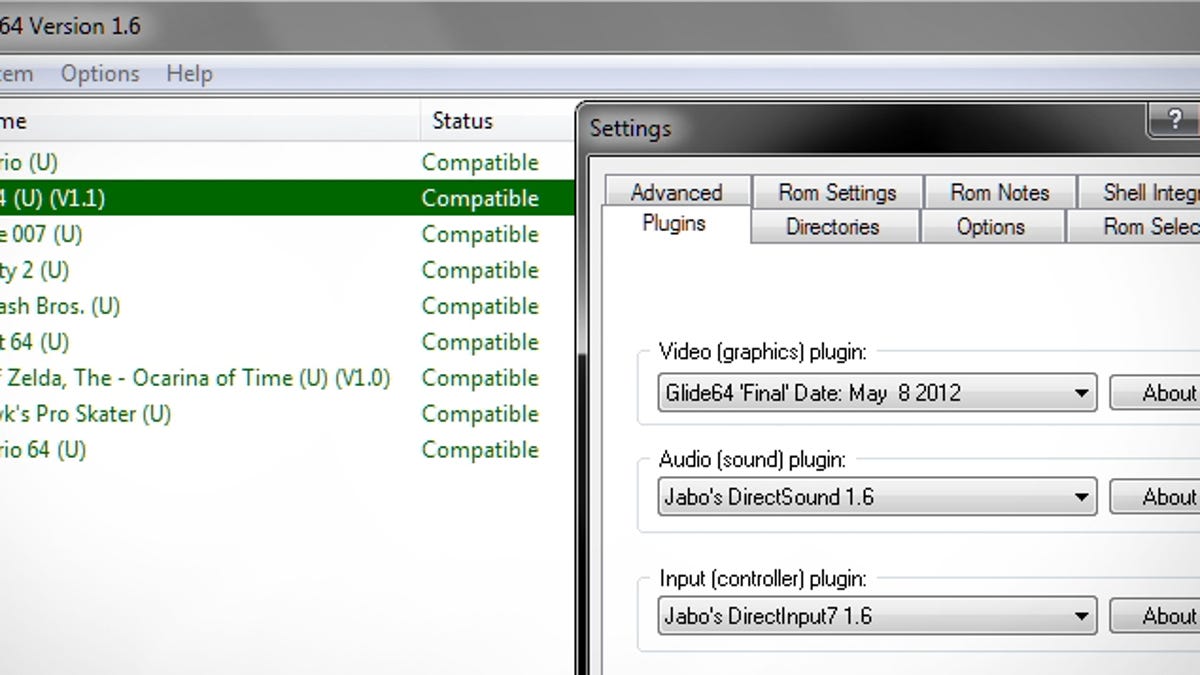Screen dimensions: 1200x675
Task: Expand the Video graphics plugin dropdown
Action: [x=877, y=393]
